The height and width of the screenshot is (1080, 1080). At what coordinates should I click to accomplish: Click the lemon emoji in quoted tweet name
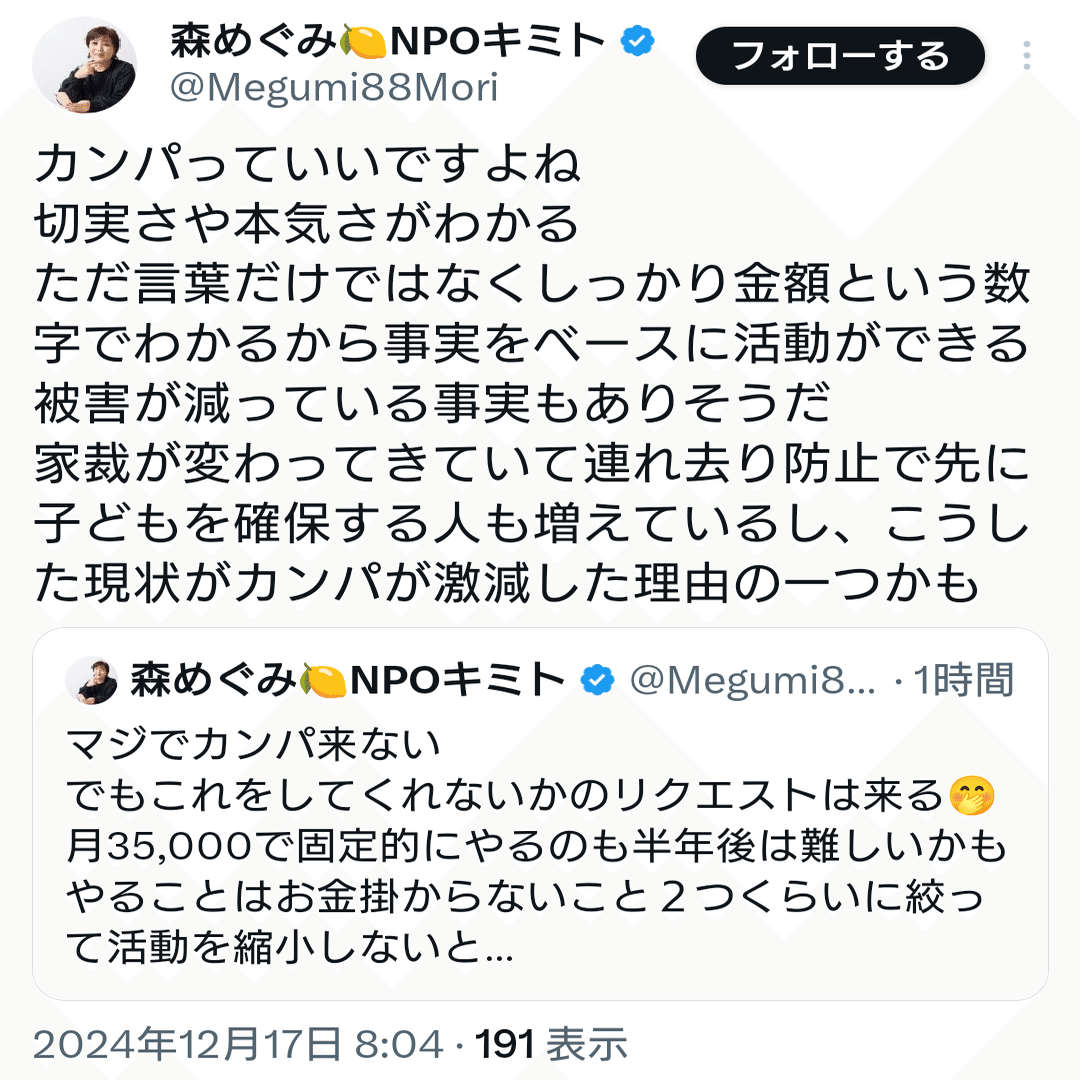click(x=322, y=680)
